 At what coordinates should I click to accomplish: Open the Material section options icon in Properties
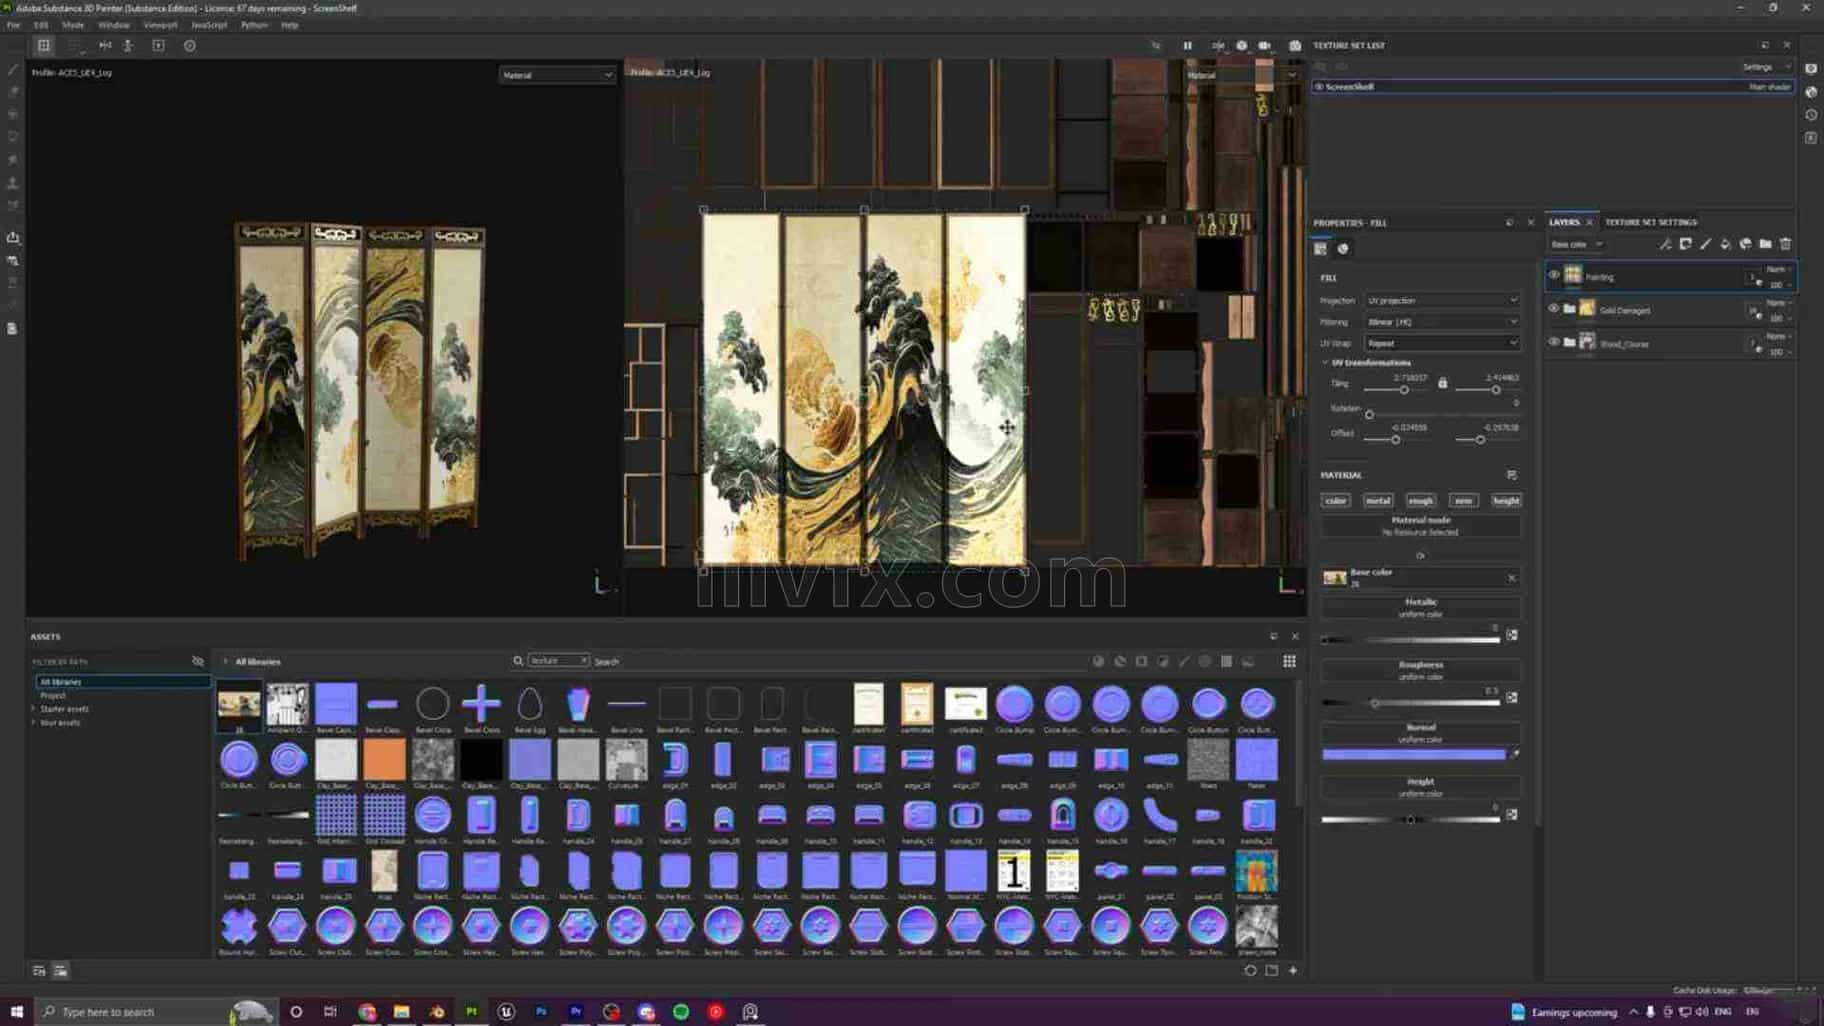coord(1512,475)
